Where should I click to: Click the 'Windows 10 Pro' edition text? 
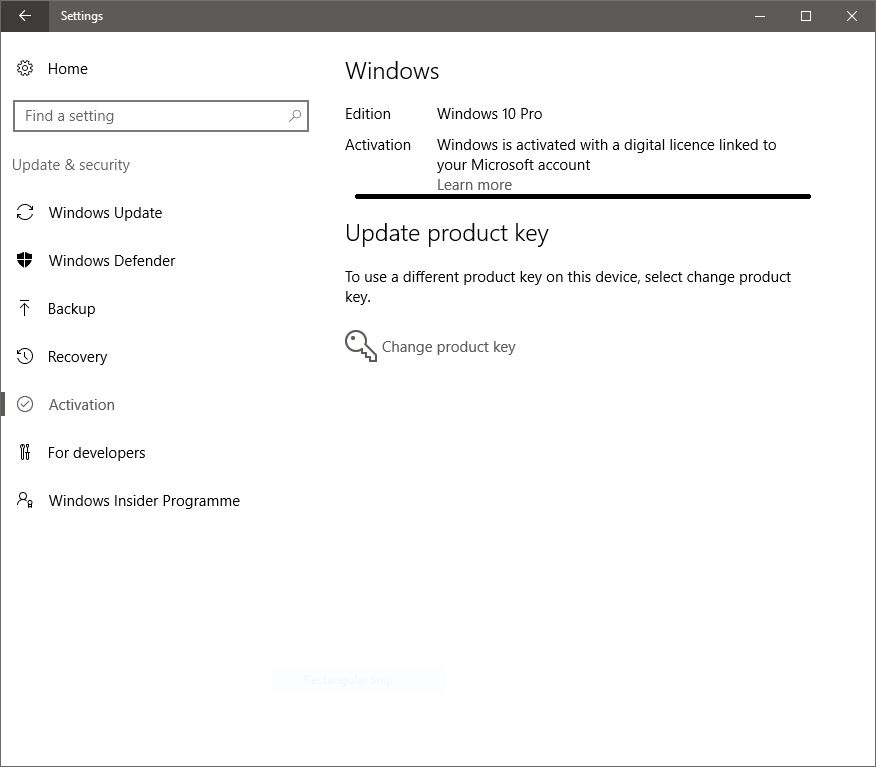click(x=489, y=114)
